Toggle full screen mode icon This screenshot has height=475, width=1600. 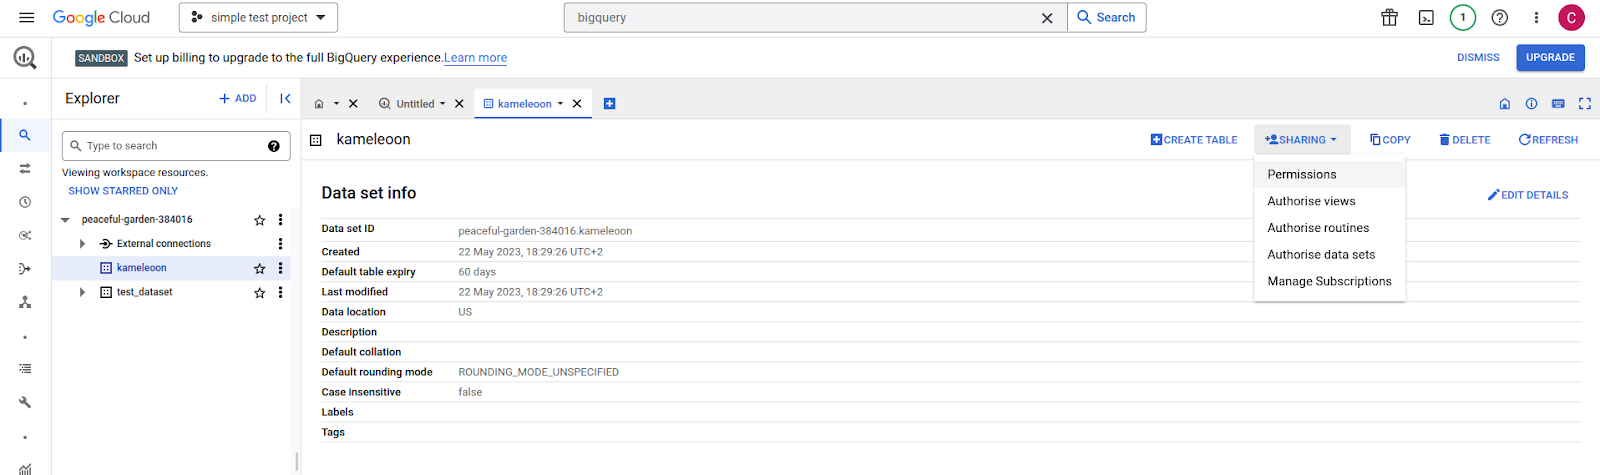click(x=1584, y=104)
